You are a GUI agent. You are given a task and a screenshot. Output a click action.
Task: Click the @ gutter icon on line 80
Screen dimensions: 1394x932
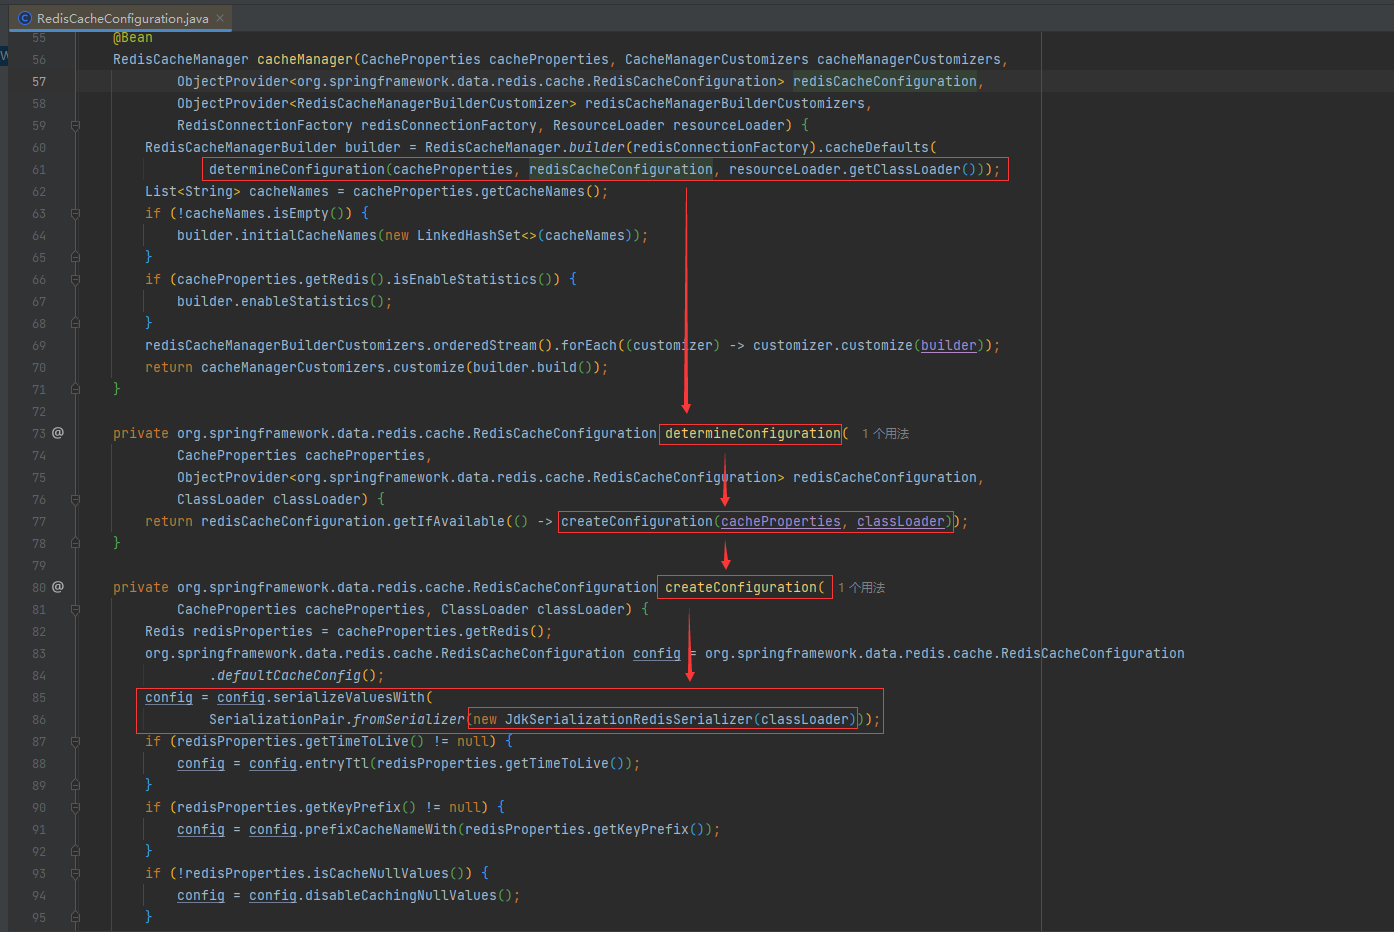58,587
